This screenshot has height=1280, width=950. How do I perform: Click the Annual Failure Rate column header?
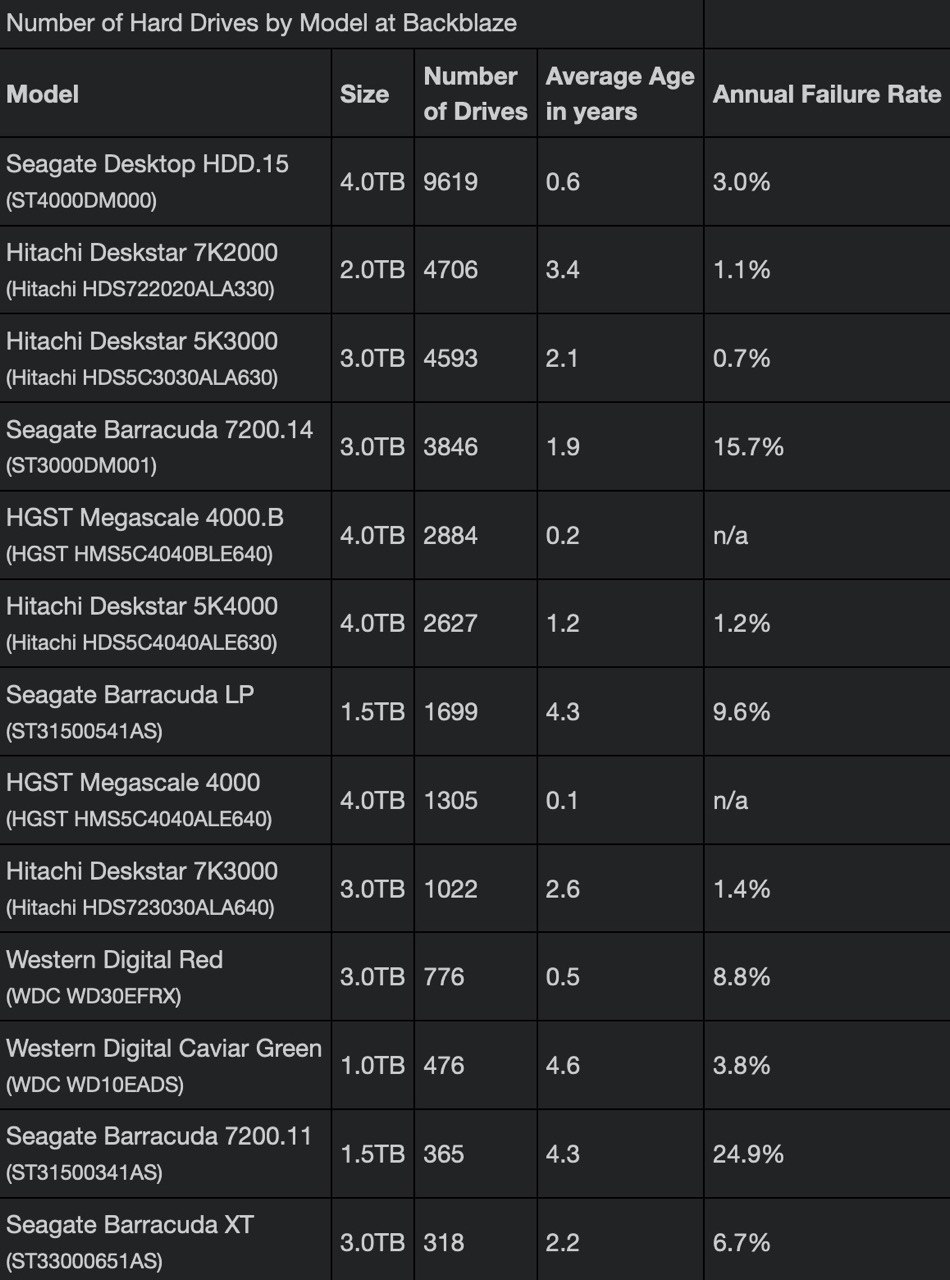[826, 95]
